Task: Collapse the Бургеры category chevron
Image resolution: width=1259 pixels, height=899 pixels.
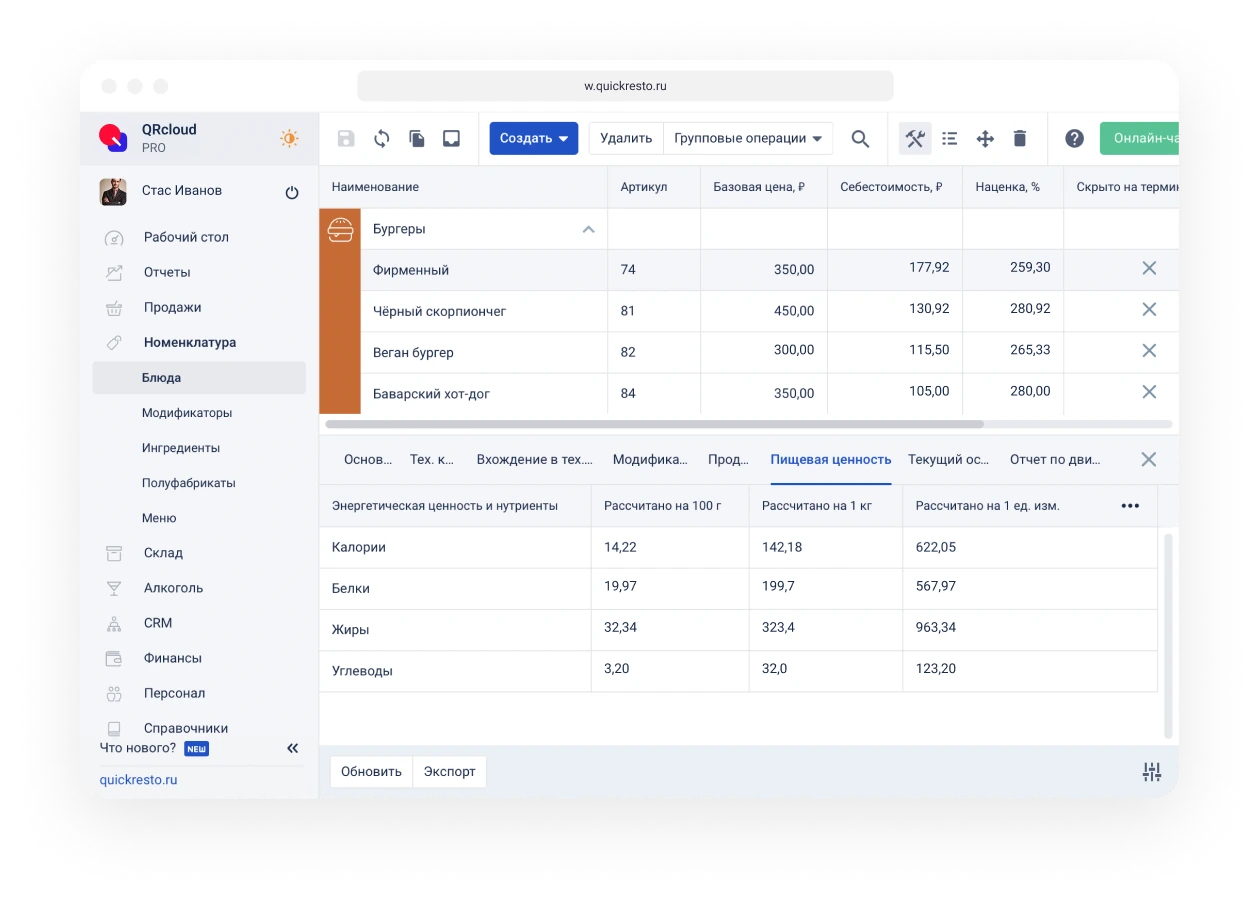Action: pos(588,229)
